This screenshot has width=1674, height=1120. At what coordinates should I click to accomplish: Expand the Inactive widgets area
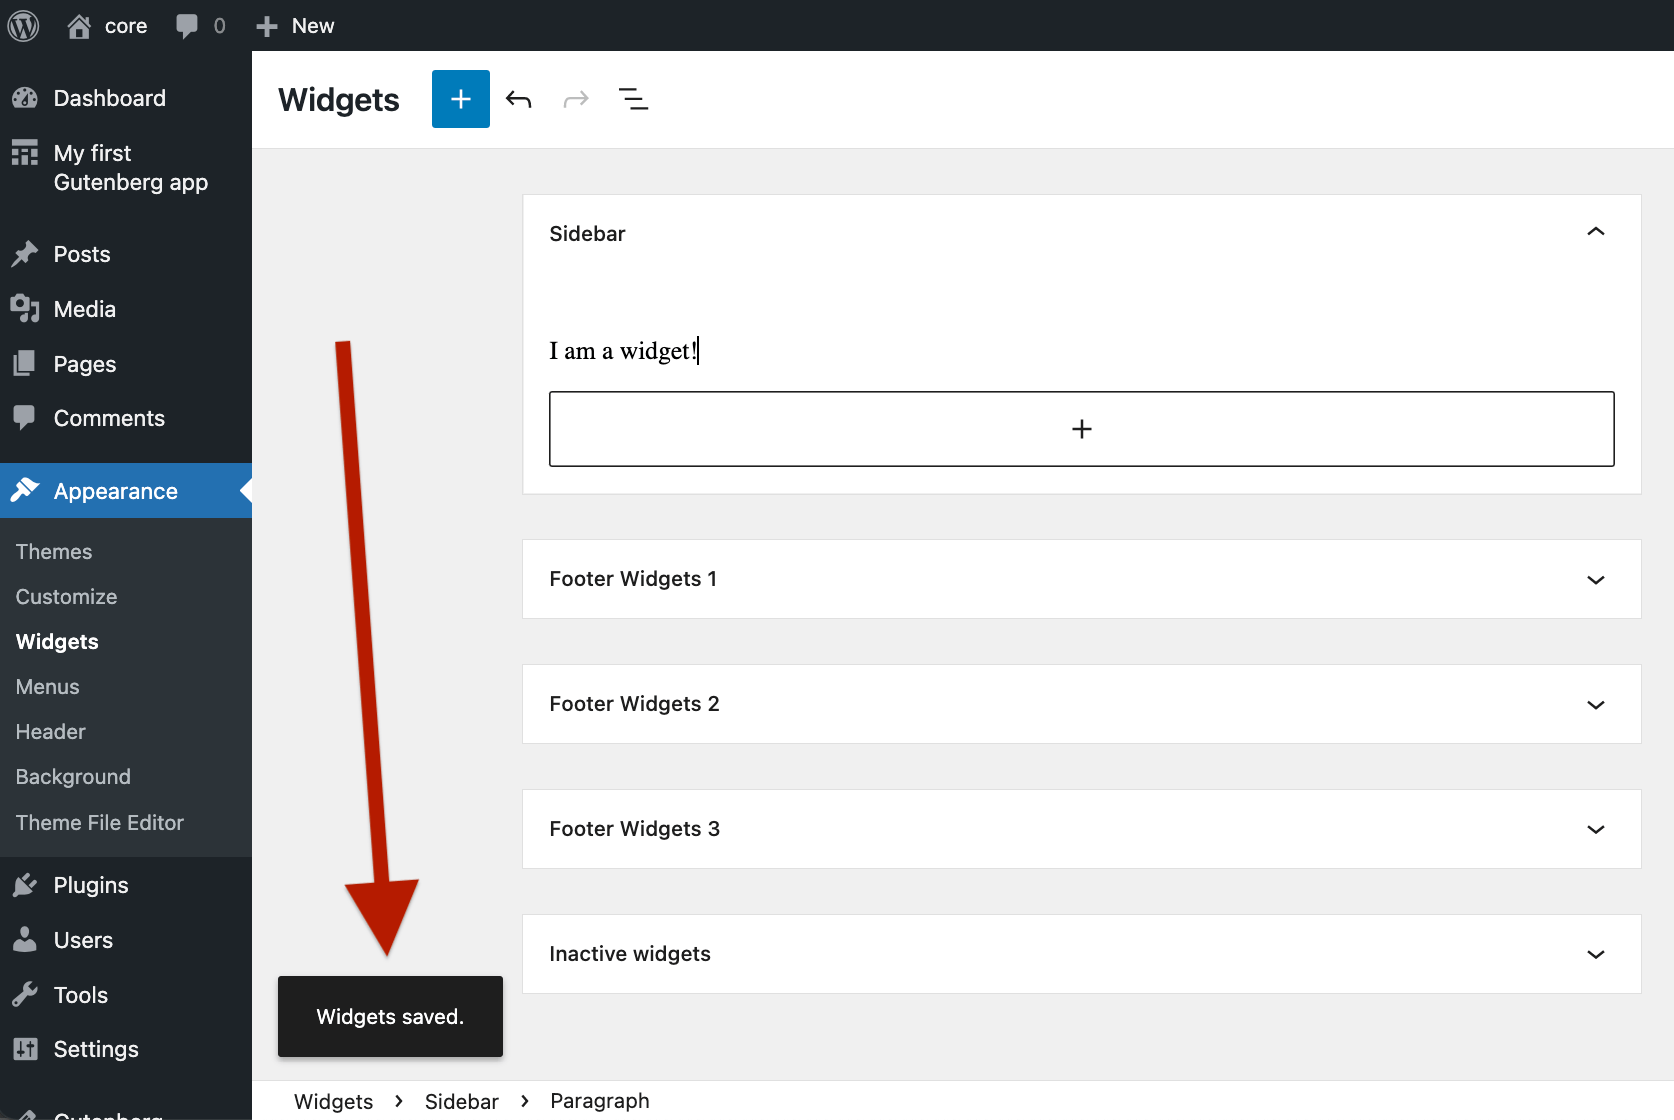tap(1081, 954)
